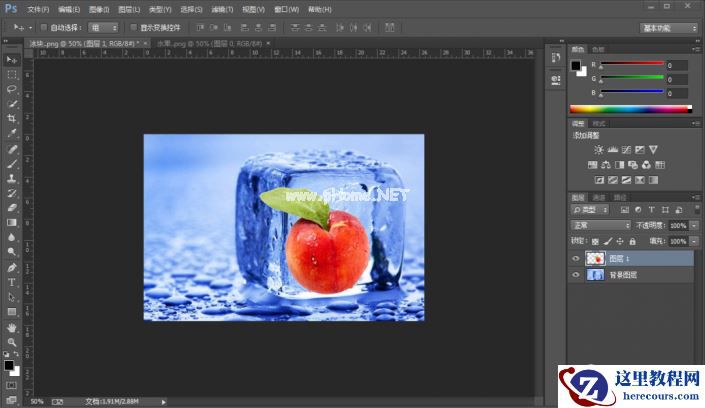
Task: Open the 滤镜(T) menu
Action: click(222, 9)
